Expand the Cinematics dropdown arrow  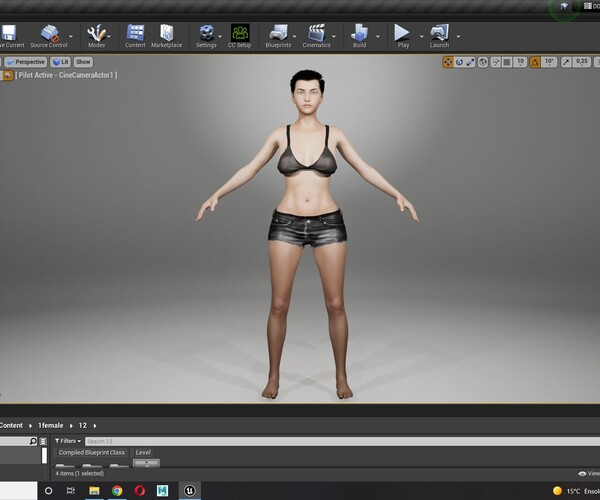(x=334, y=36)
